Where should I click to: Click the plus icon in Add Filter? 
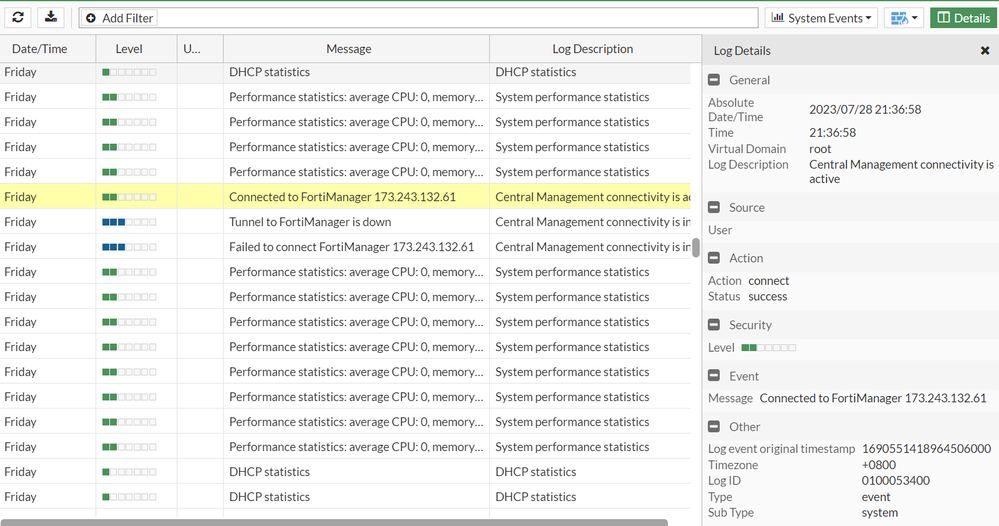pos(91,18)
